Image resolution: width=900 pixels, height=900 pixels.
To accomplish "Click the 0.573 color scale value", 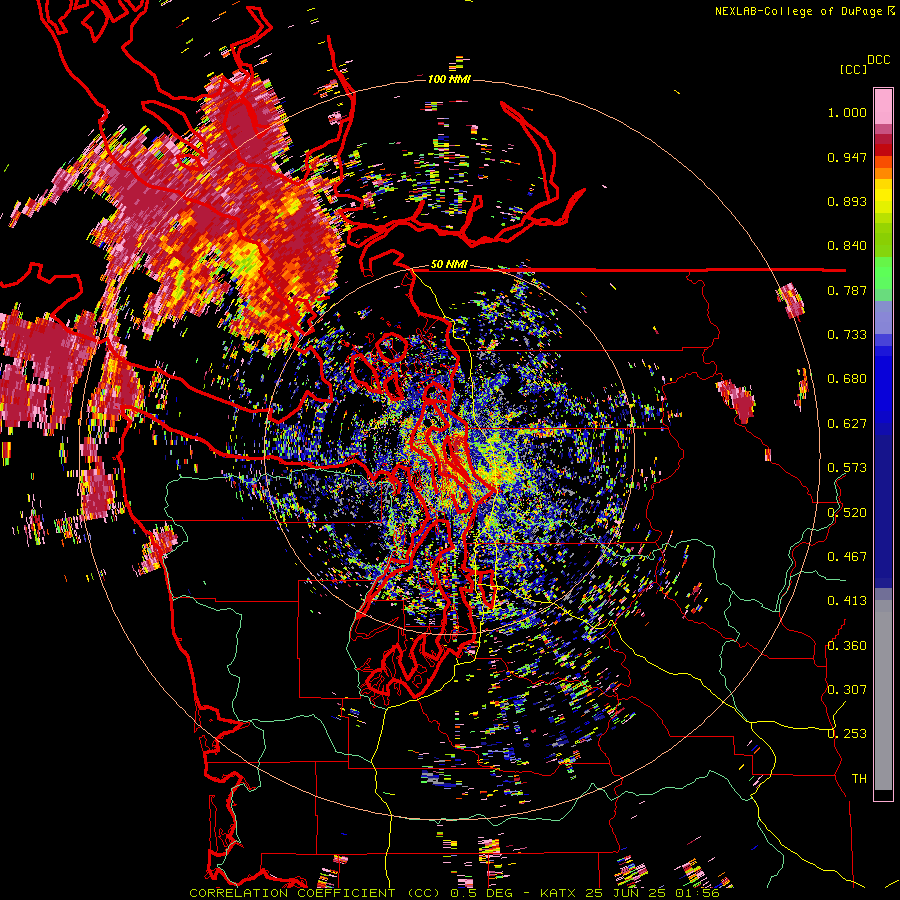I will point(847,468).
